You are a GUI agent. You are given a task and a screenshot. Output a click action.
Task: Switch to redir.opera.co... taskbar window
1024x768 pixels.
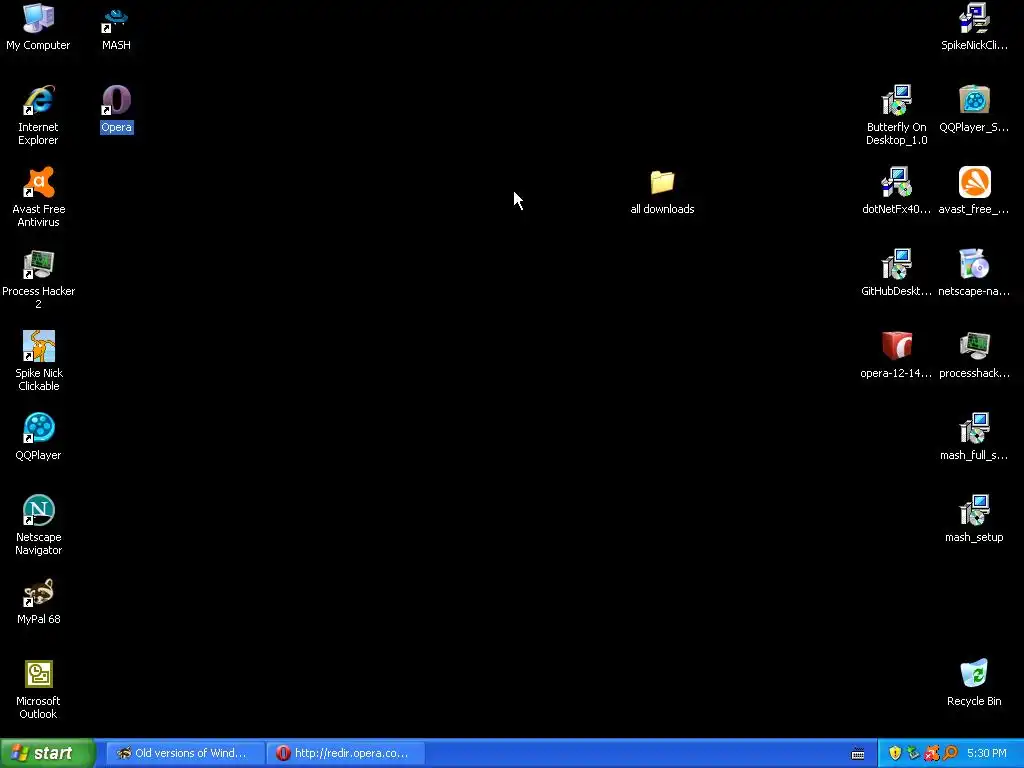point(345,753)
